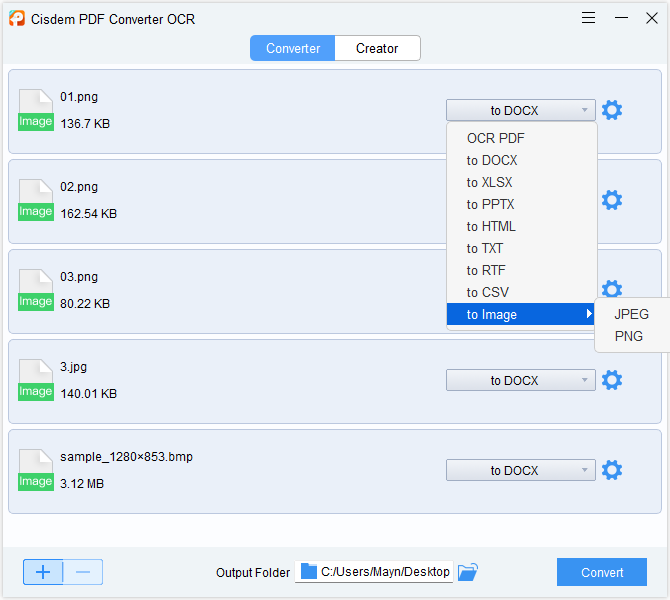
Task: Open settings gear for 3.jpg
Action: 611,380
